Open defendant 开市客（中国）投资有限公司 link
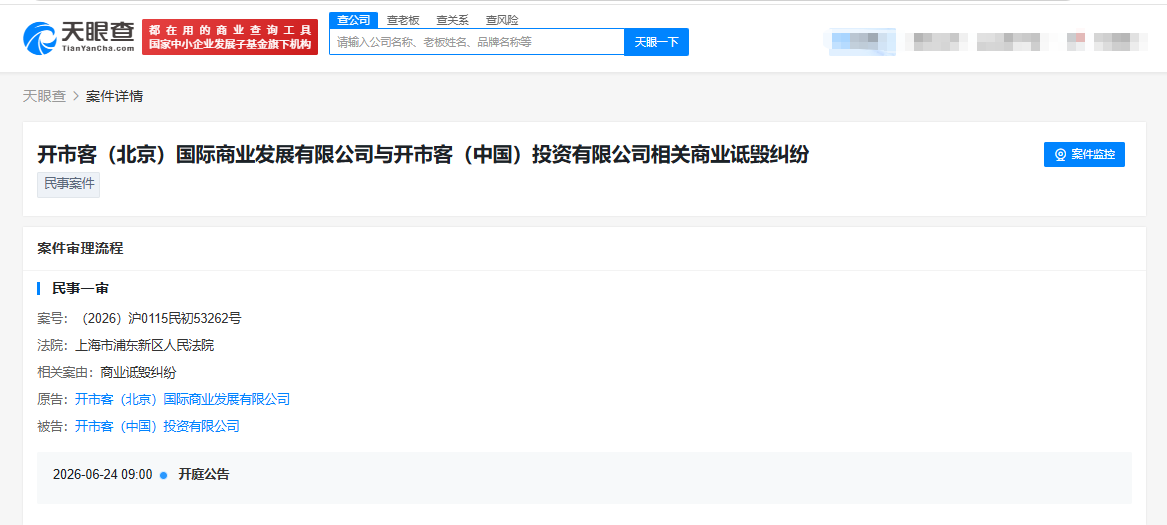The width and height of the screenshot is (1167, 525). pos(157,426)
